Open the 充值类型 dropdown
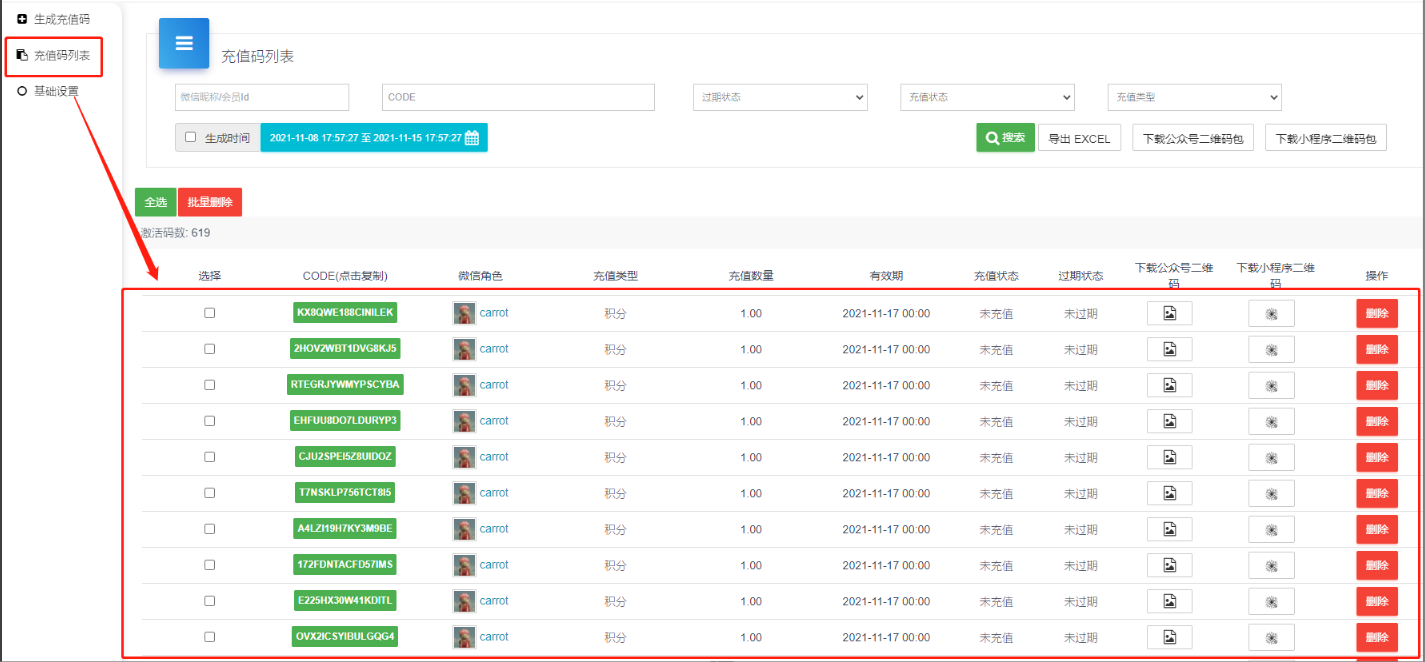The height and width of the screenshot is (662, 1425). tap(1194, 97)
